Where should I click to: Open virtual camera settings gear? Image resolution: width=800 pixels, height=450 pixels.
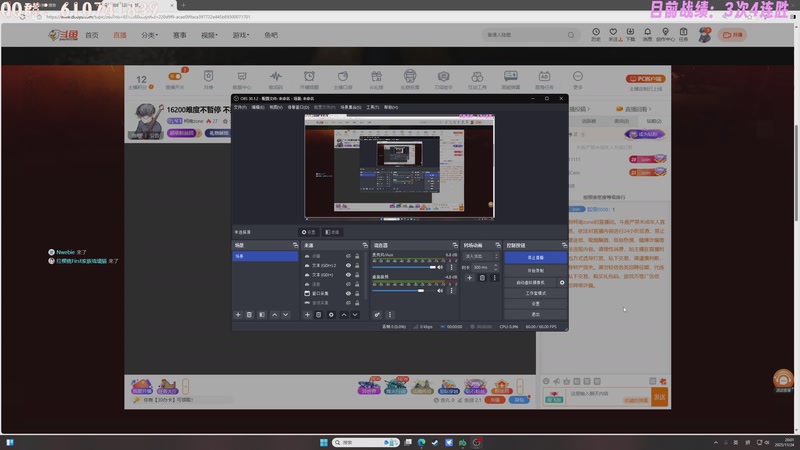[562, 283]
